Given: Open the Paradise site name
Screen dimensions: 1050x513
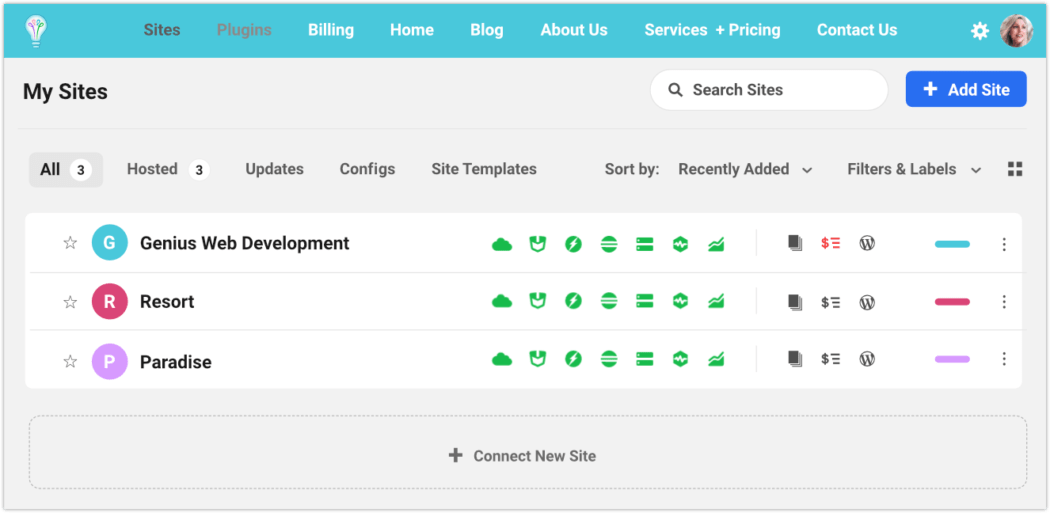Looking at the screenshot, I should coord(175,362).
